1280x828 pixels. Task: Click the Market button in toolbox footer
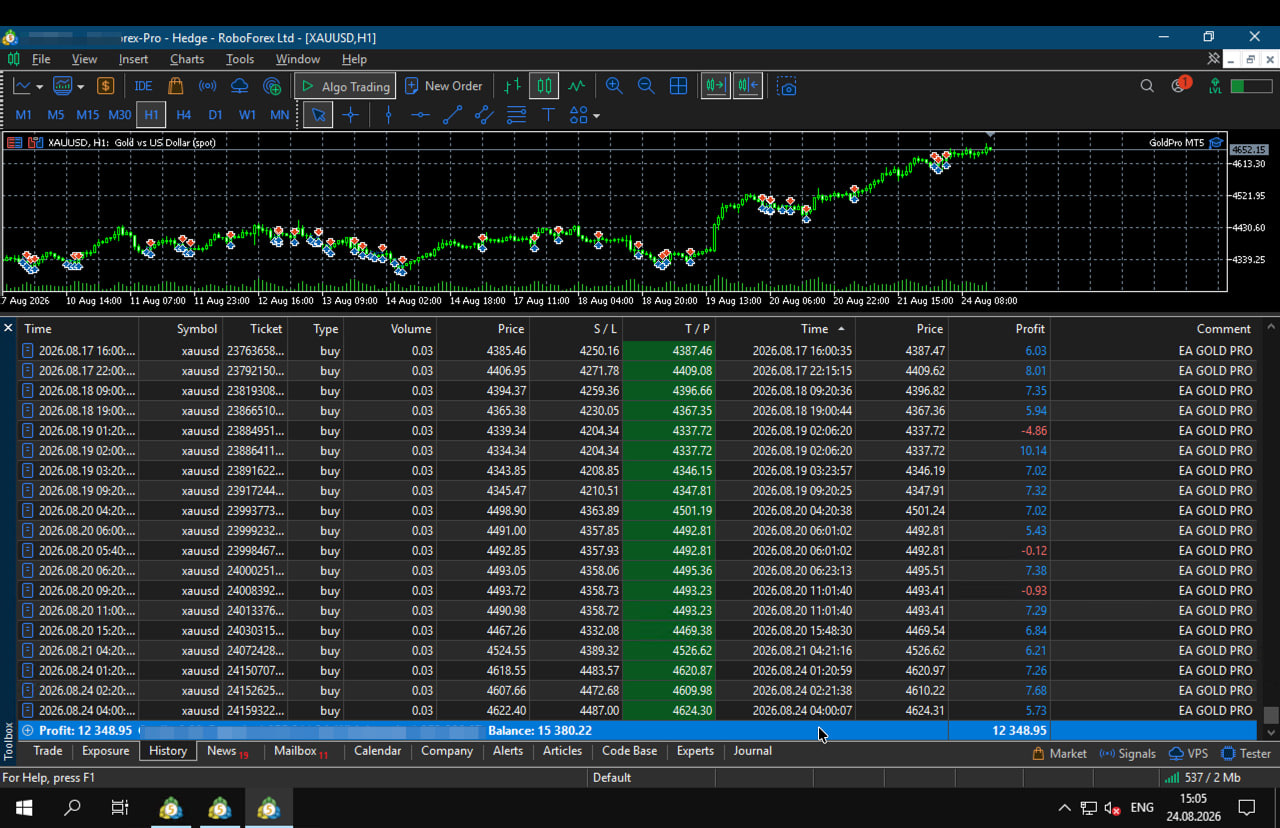(1059, 753)
